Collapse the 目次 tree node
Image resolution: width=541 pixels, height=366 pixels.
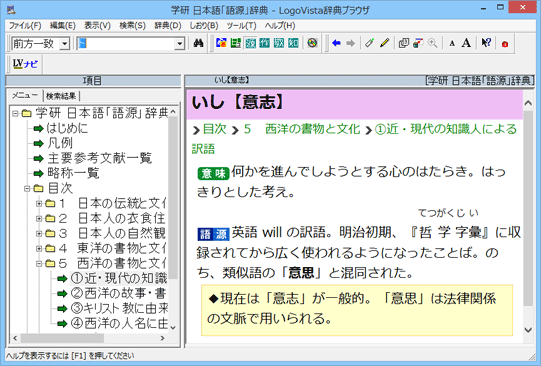[27, 188]
